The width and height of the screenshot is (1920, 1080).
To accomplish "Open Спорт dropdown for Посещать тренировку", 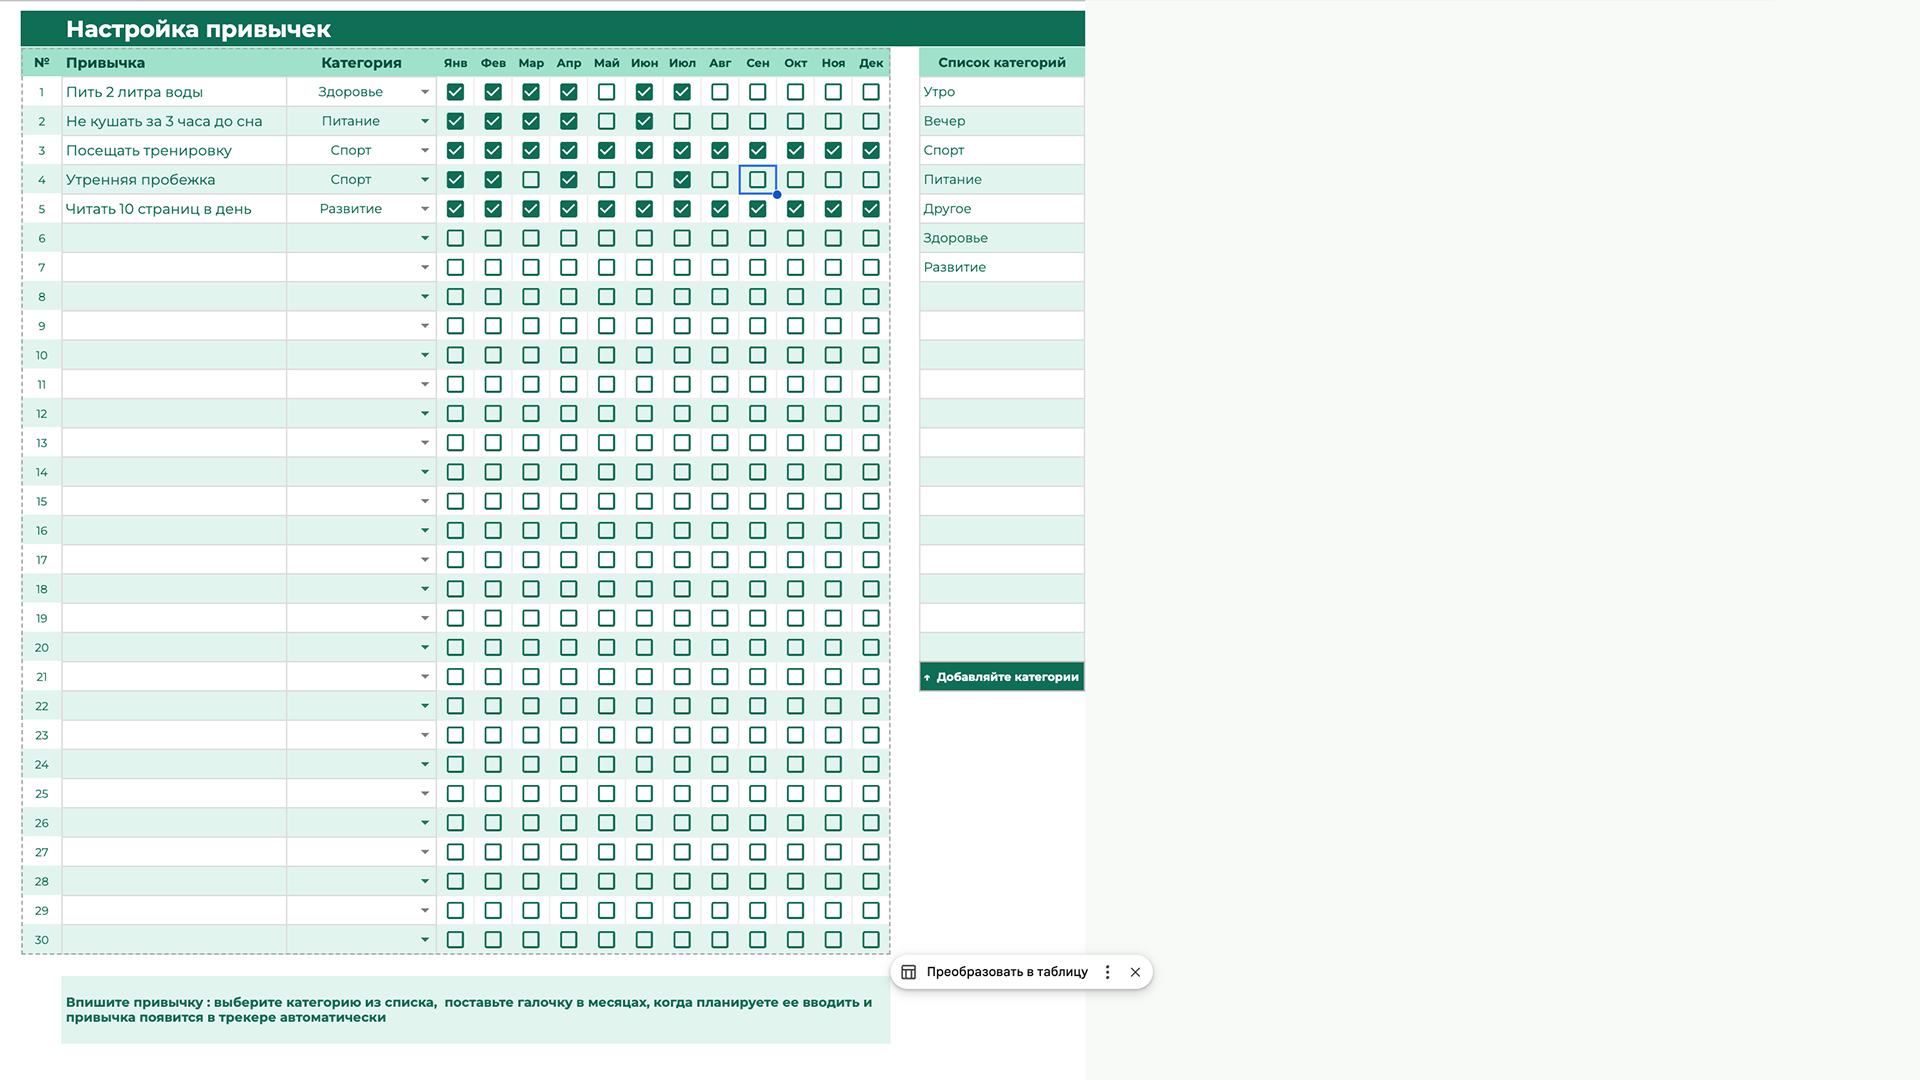I will pos(425,150).
